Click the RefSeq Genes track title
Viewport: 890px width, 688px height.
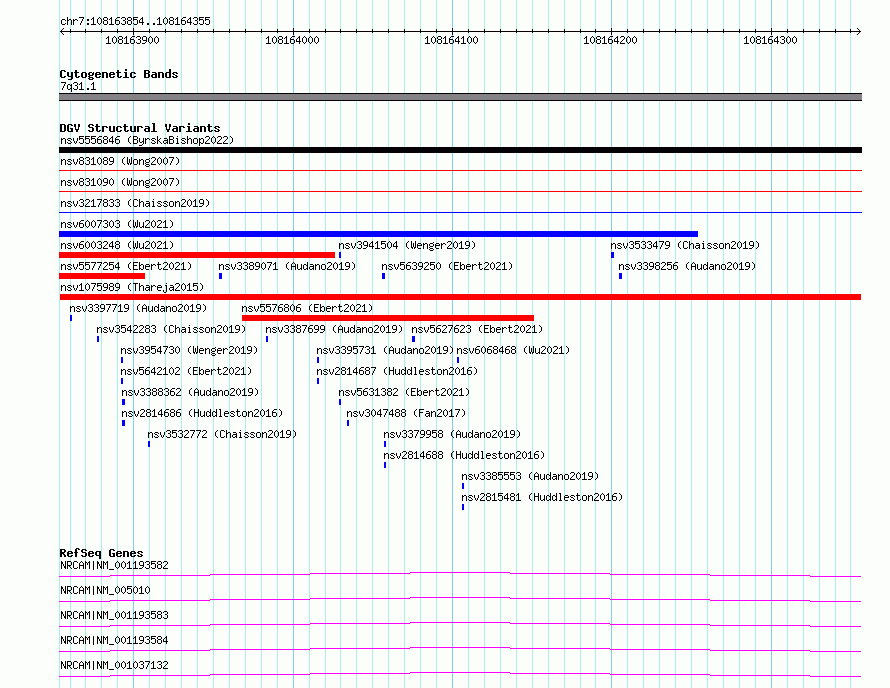[101, 553]
